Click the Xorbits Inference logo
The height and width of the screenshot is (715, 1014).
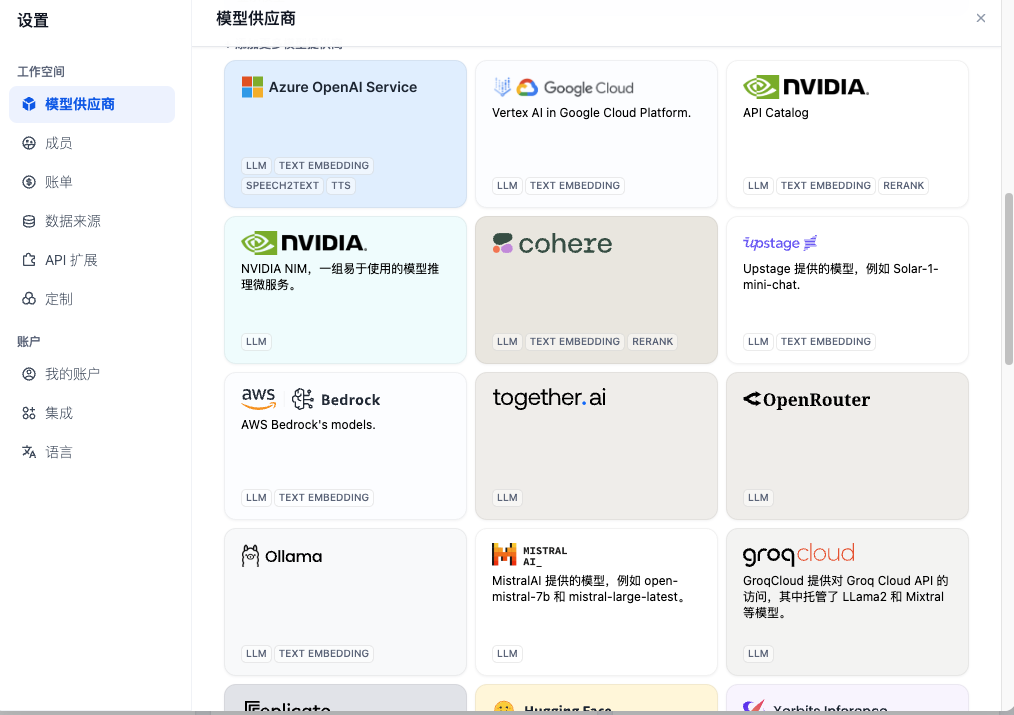(x=815, y=708)
